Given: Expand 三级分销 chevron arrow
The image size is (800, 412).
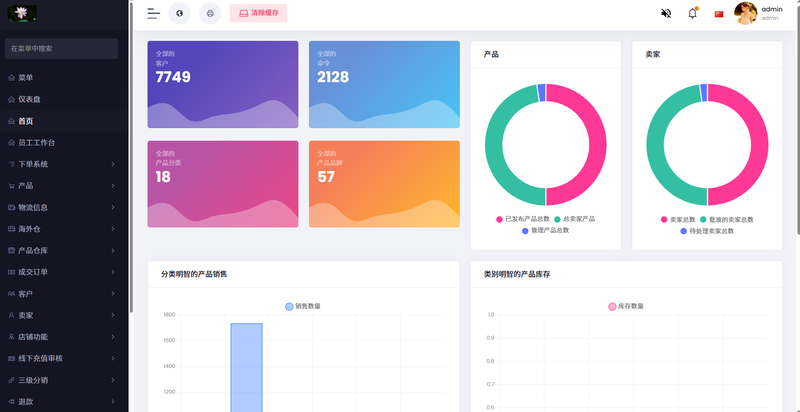Looking at the screenshot, I should (x=113, y=380).
